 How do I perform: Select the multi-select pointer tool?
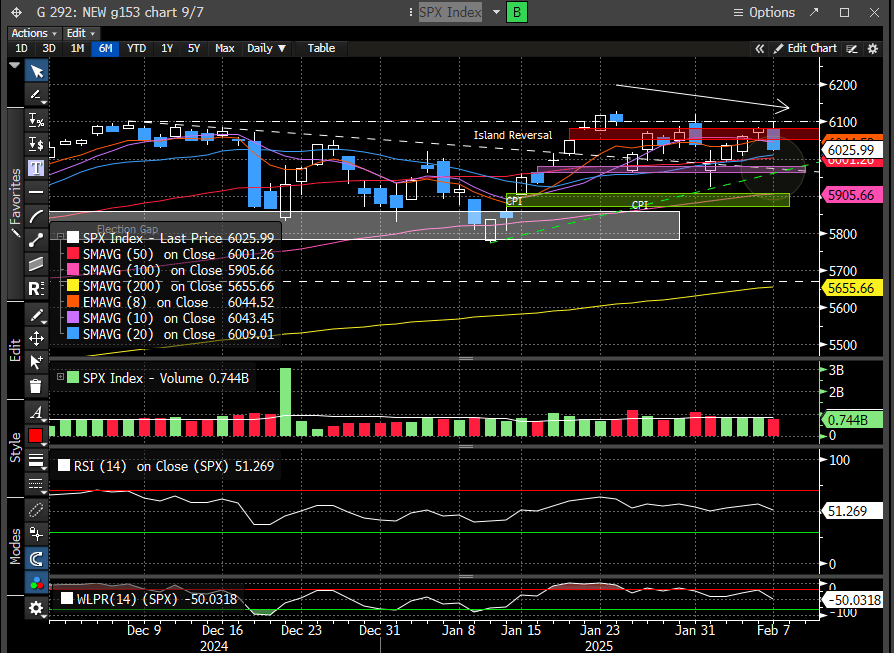click(x=36, y=362)
